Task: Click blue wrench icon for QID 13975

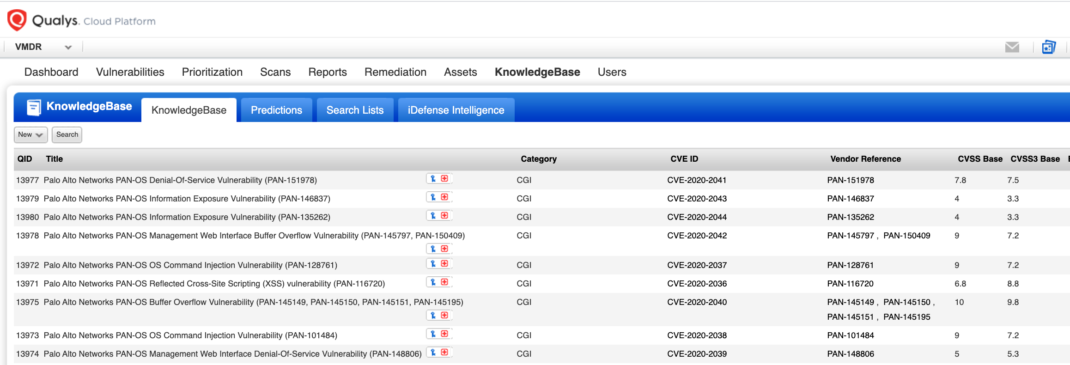Action: (433, 315)
